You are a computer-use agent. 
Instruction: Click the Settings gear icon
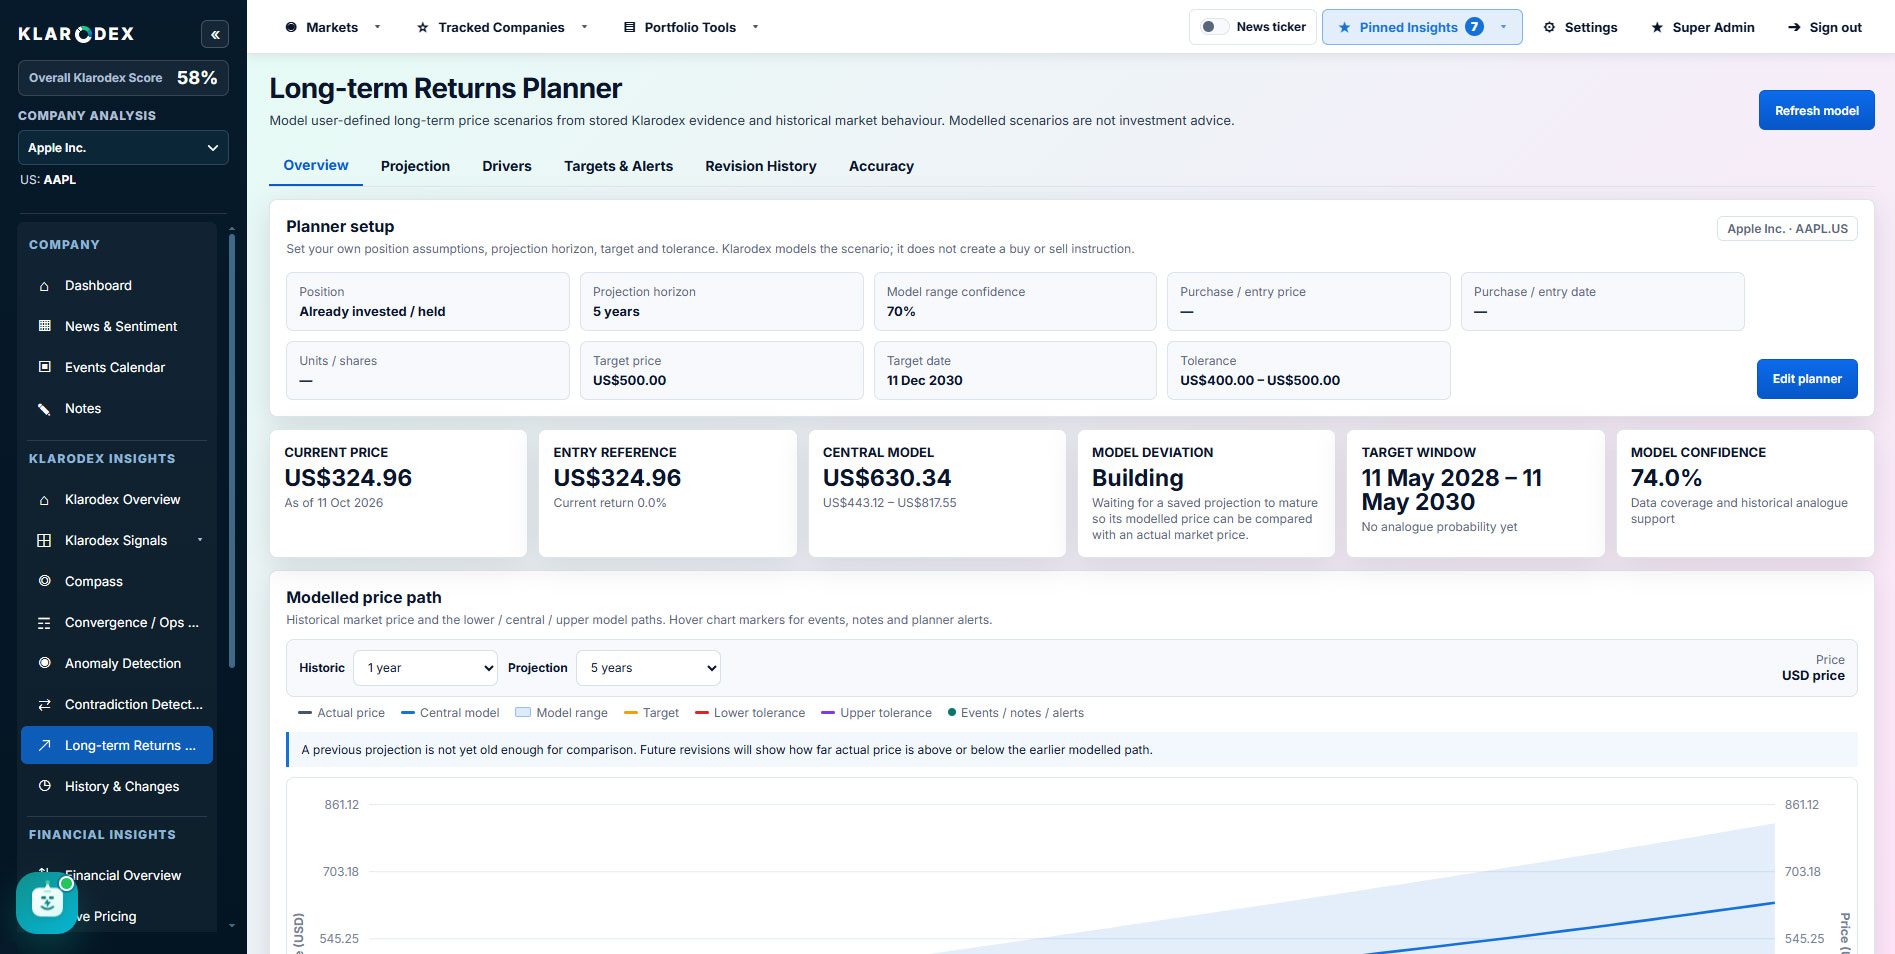pyautogui.click(x=1549, y=27)
